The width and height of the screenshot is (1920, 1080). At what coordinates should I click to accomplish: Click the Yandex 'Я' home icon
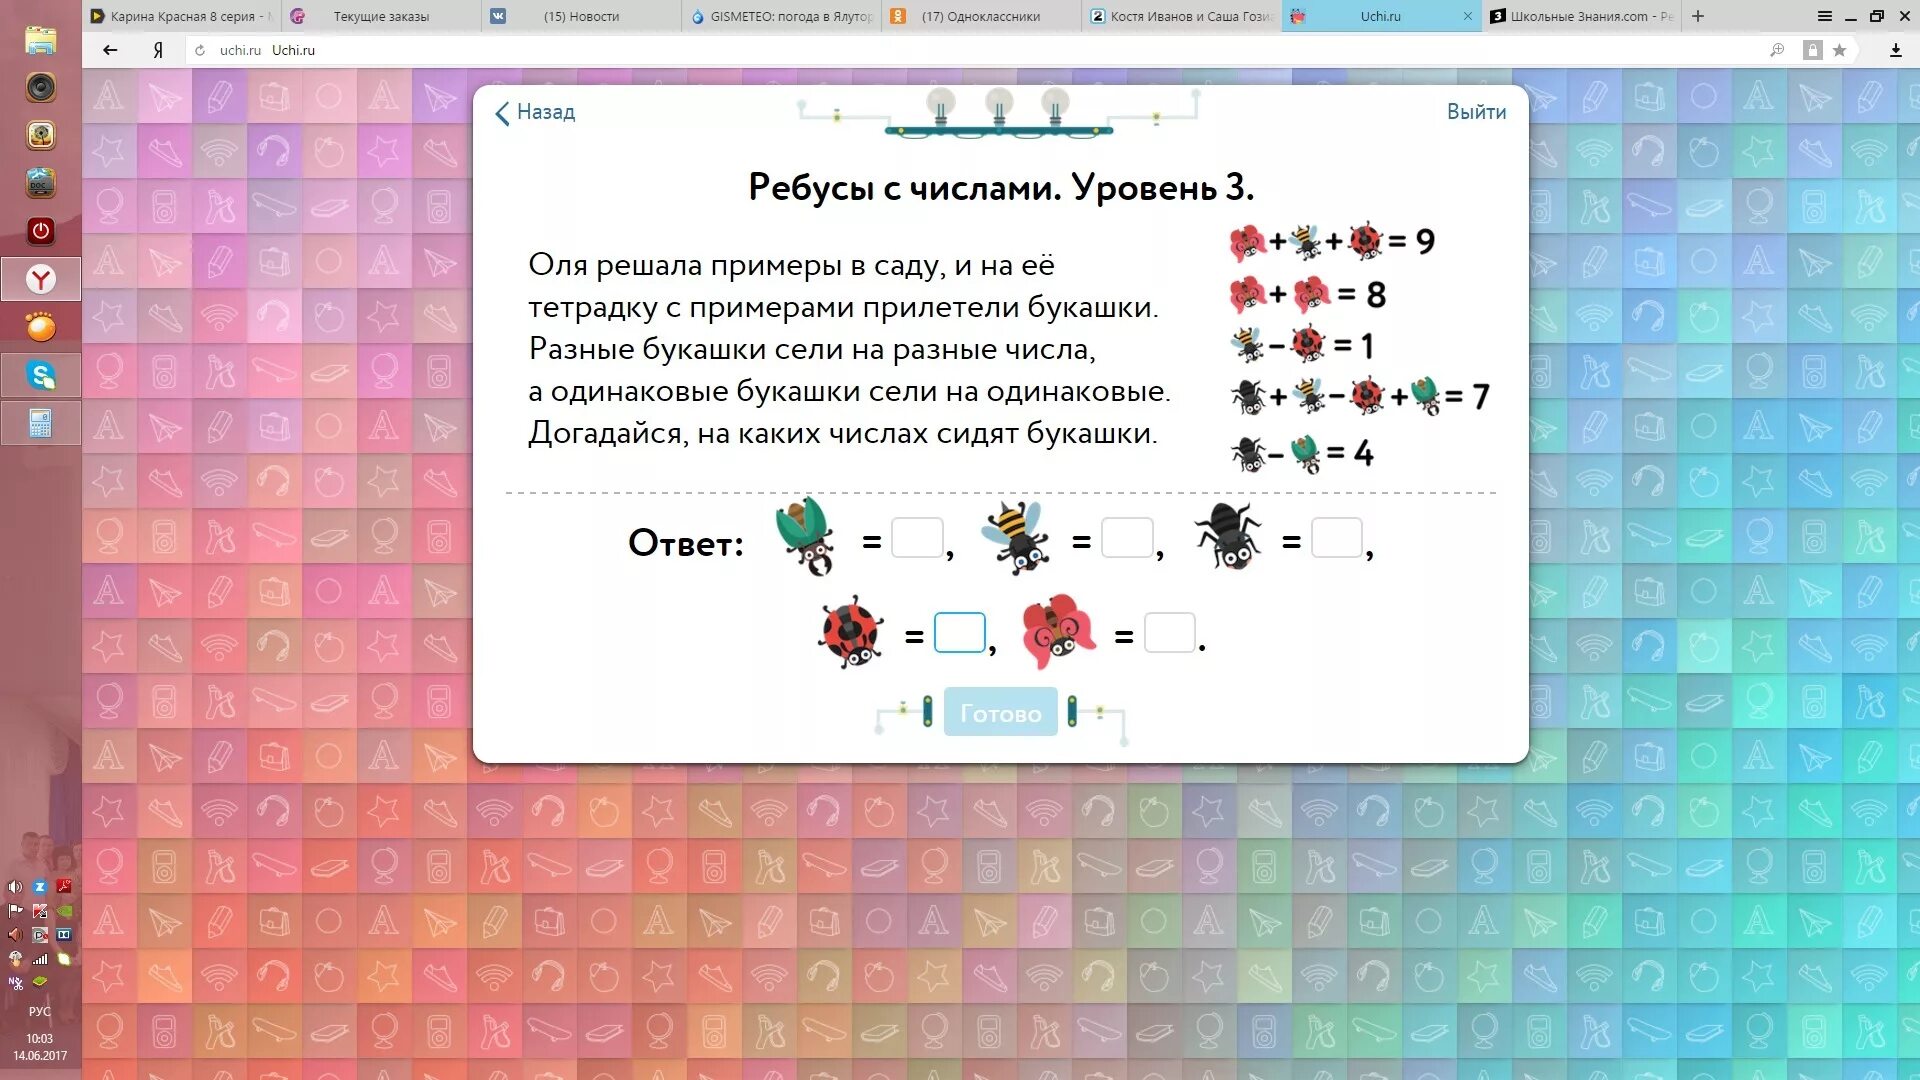(158, 50)
